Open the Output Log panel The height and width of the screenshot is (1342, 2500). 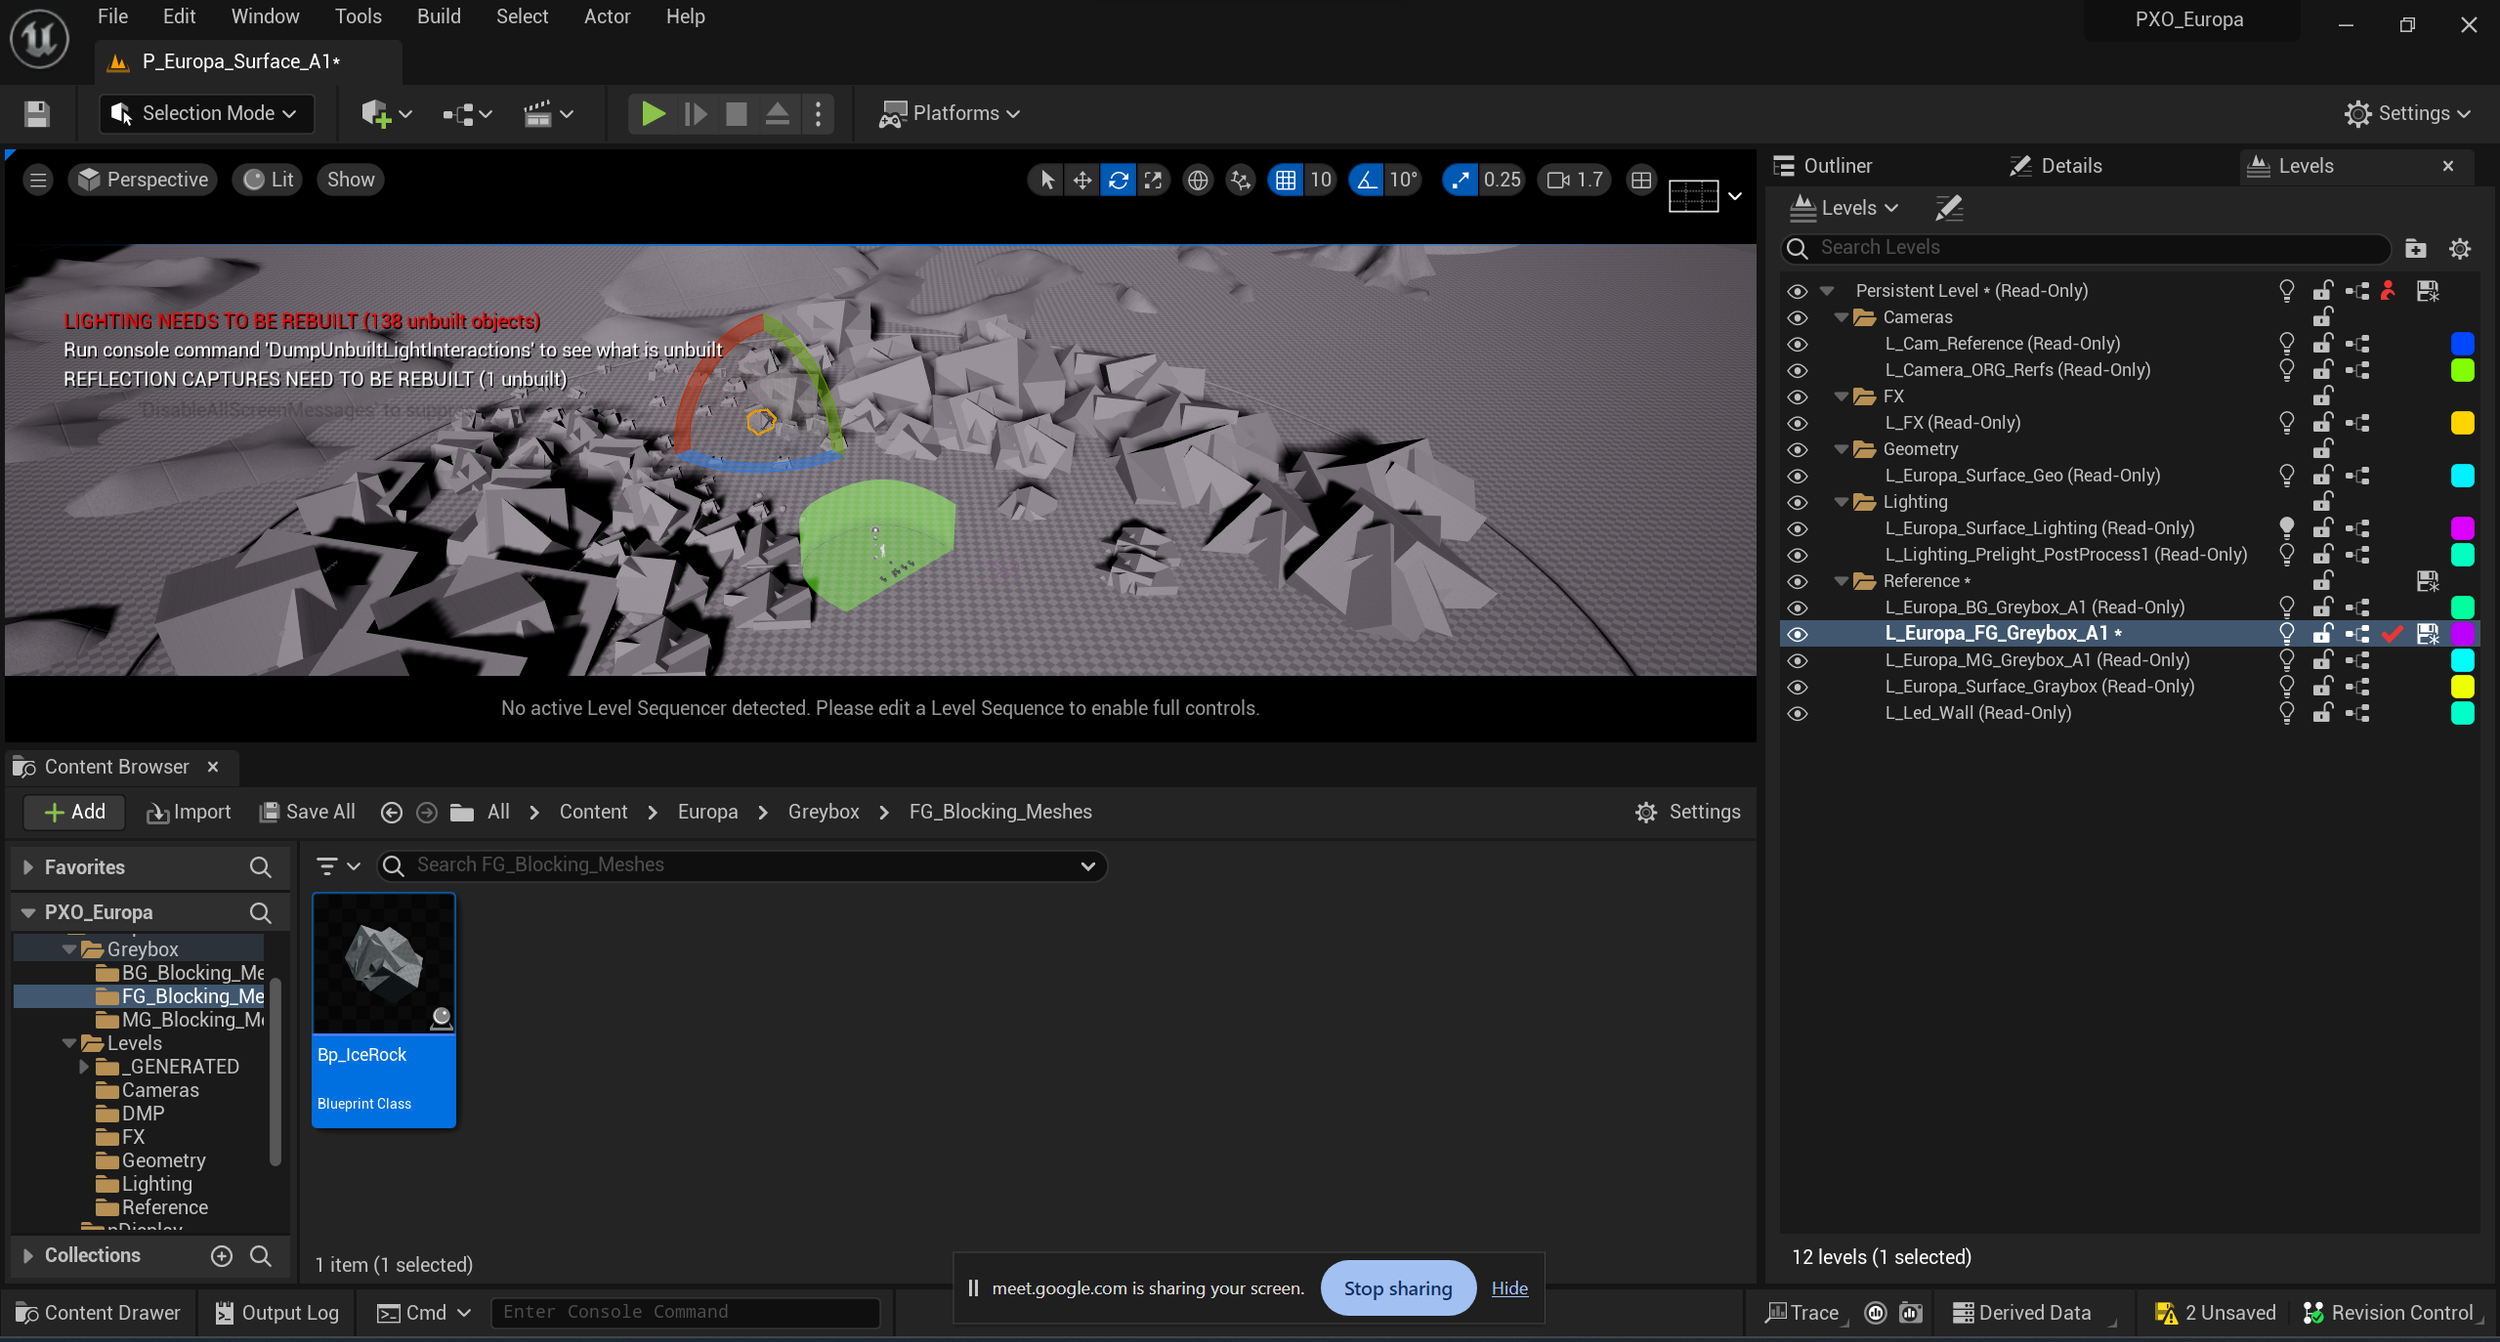[x=277, y=1313]
